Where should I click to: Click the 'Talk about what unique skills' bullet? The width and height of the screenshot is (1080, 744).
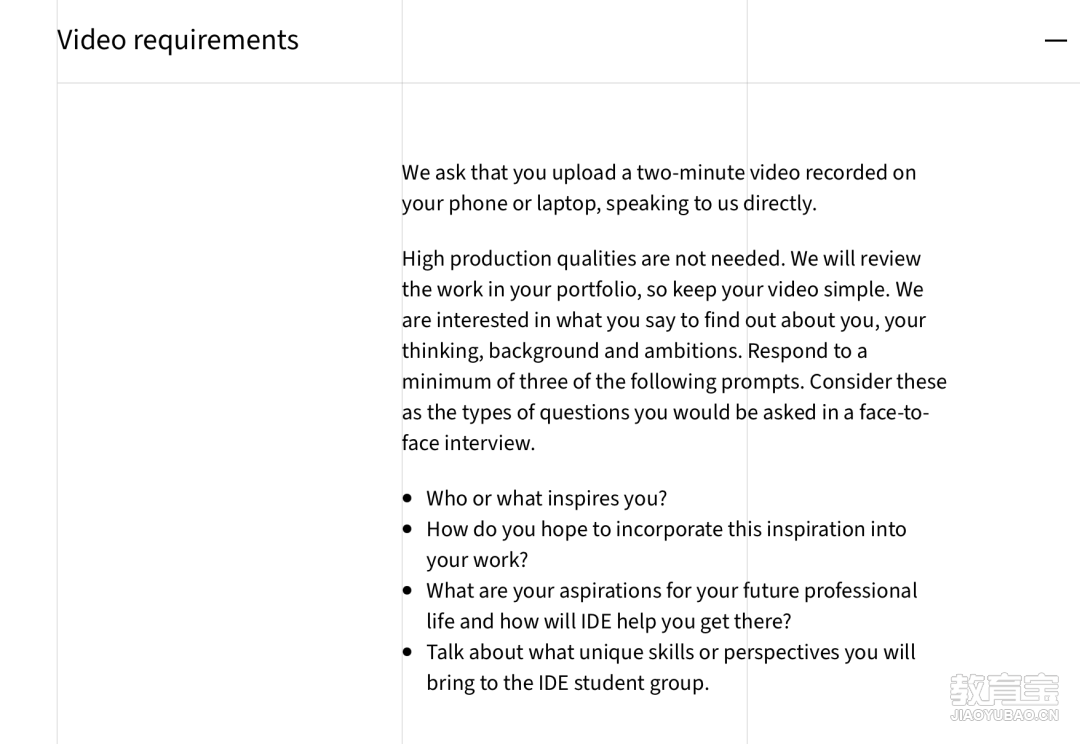coord(671,667)
